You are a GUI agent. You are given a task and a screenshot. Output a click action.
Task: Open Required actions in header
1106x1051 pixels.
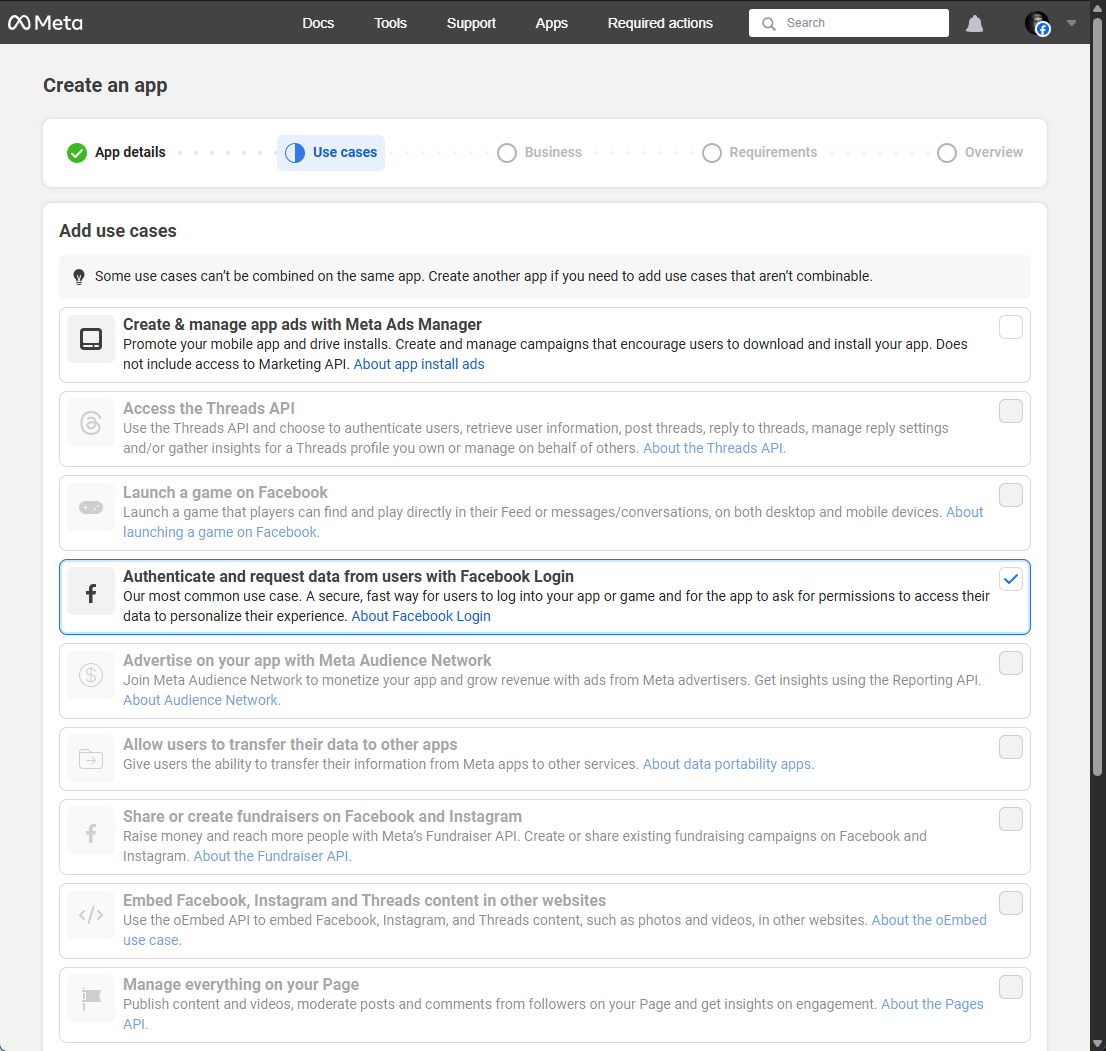[x=660, y=23]
